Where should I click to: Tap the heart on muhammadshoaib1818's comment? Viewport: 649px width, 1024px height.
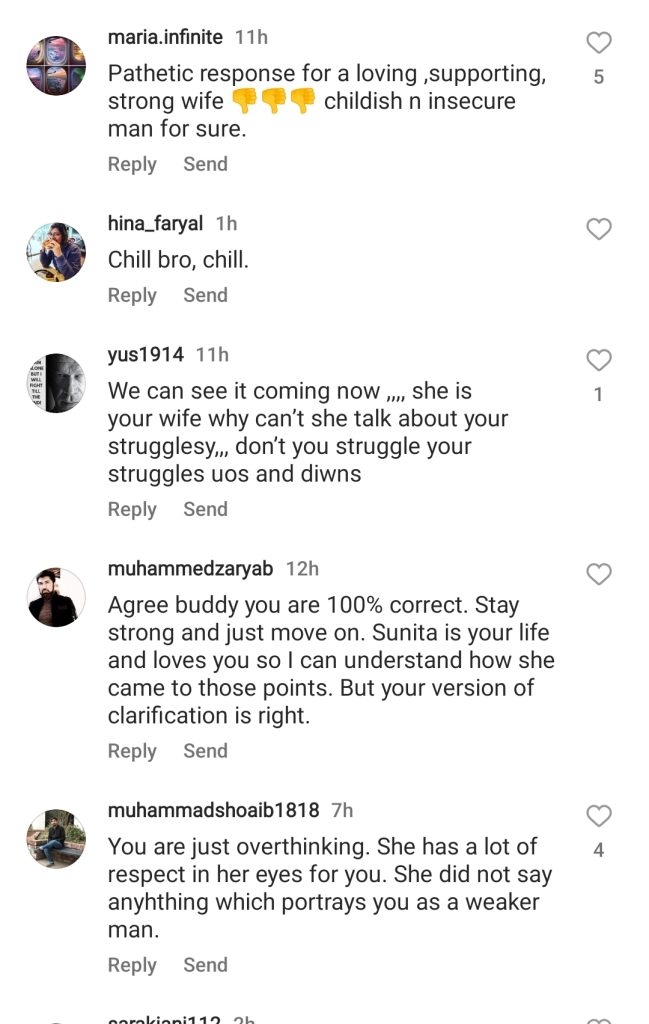(598, 816)
